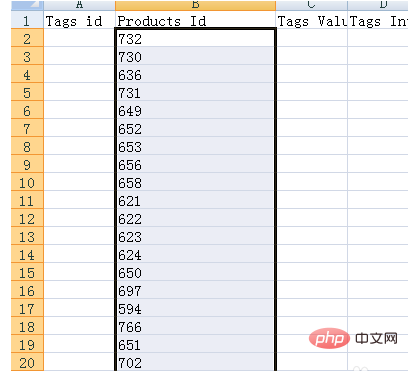Viewport: 408px width, 371px height.
Task: Select row 6 via its row header
Action: (27, 111)
